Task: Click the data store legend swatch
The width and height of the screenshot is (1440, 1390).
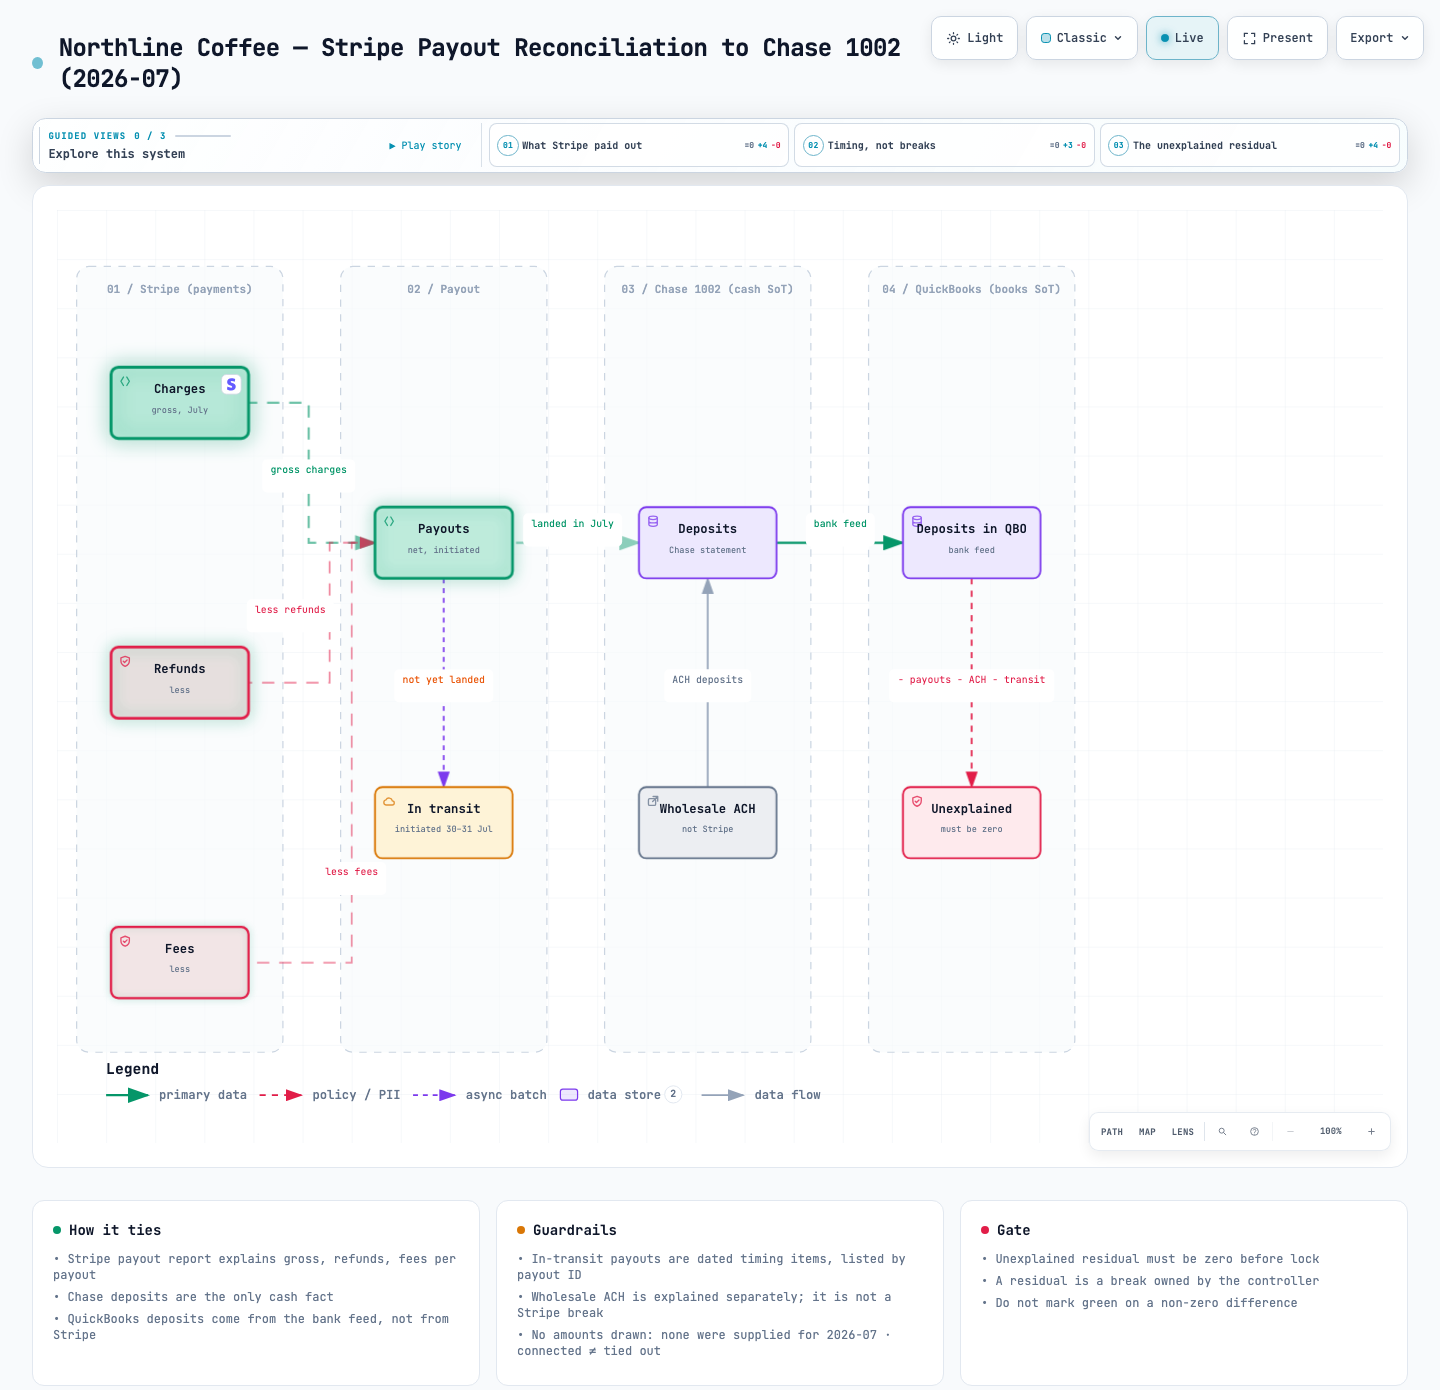Action: tap(569, 1095)
